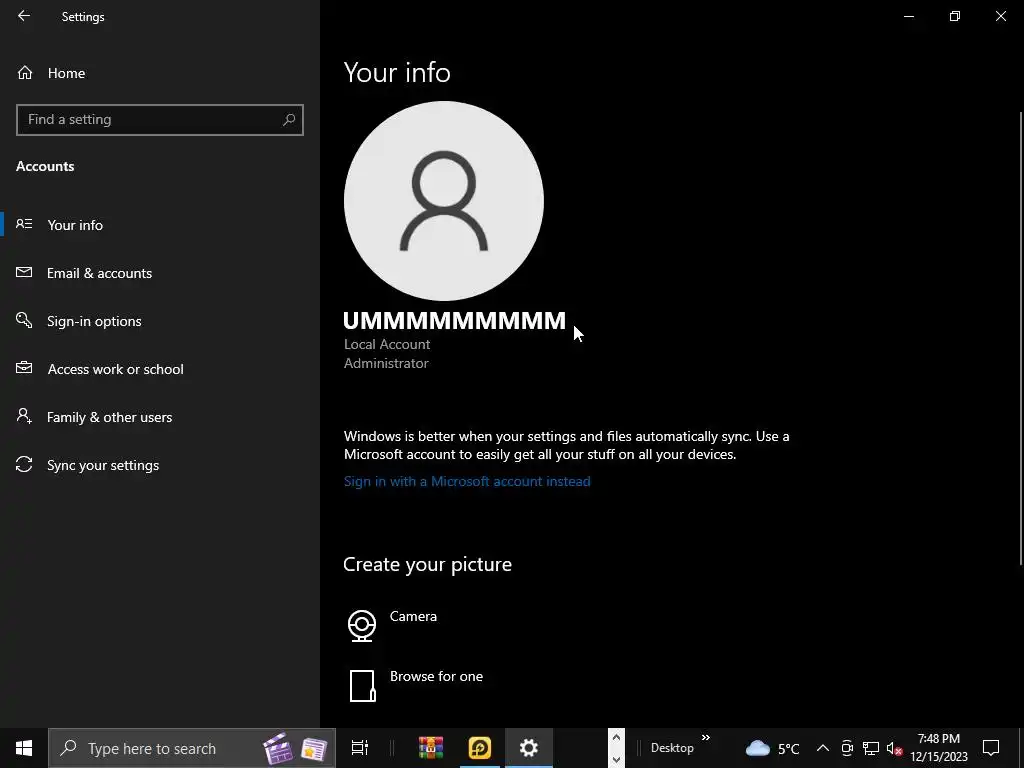Image resolution: width=1024 pixels, height=768 pixels.
Task: Open Sync your settings
Action: click(159, 465)
